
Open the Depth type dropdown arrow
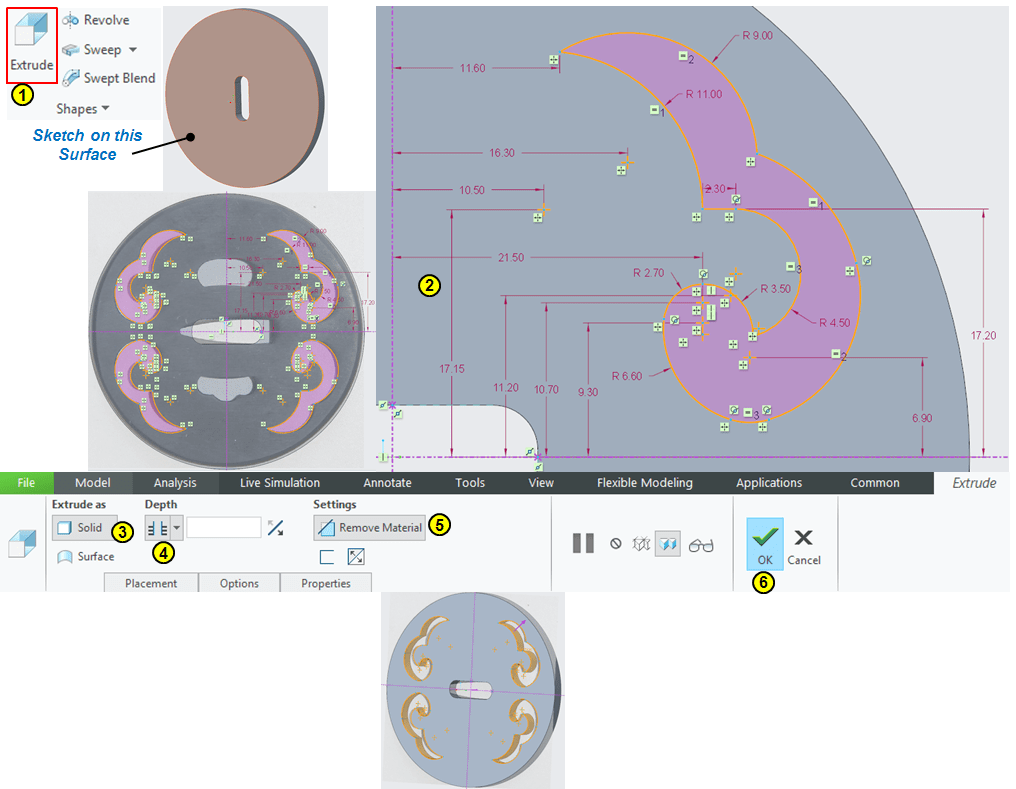click(x=177, y=527)
